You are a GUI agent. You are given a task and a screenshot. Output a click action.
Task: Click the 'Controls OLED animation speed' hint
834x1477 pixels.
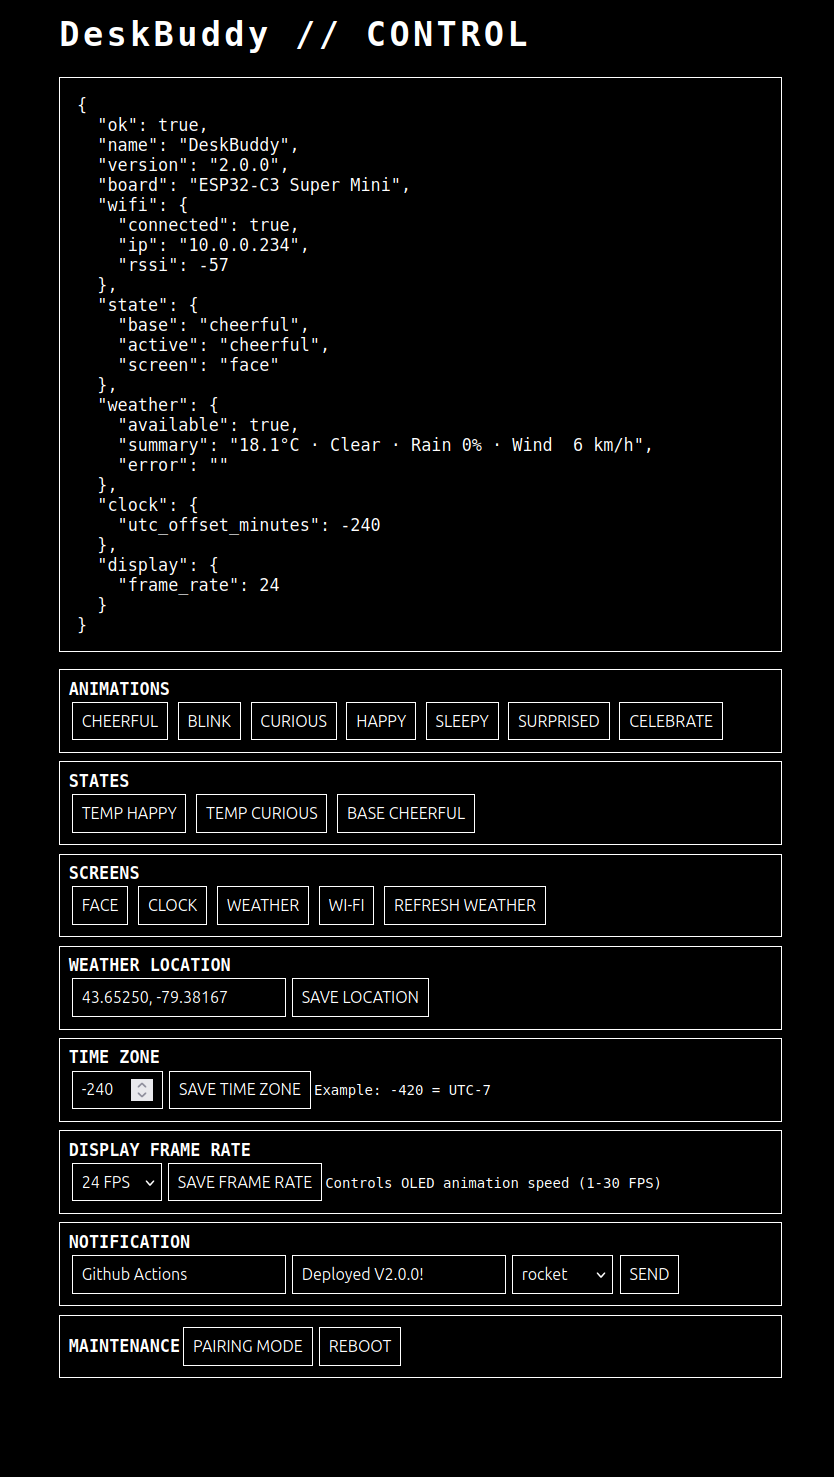tap(493, 1183)
